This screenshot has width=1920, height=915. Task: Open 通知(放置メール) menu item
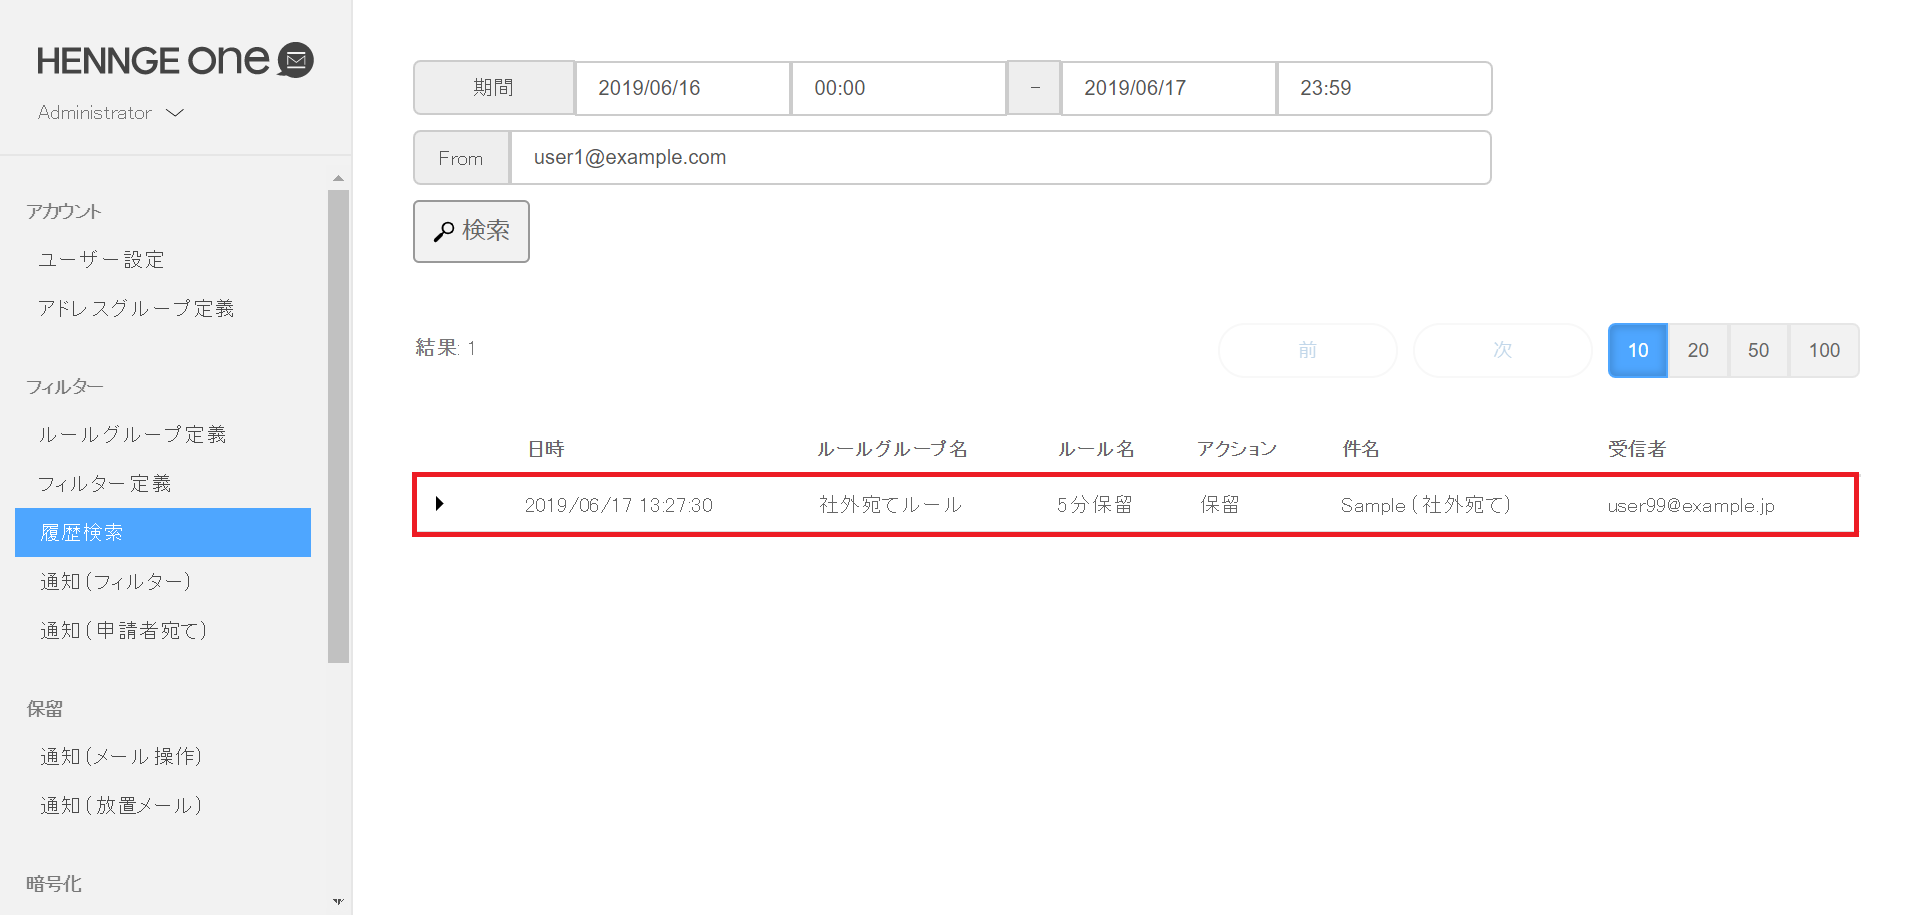point(121,806)
